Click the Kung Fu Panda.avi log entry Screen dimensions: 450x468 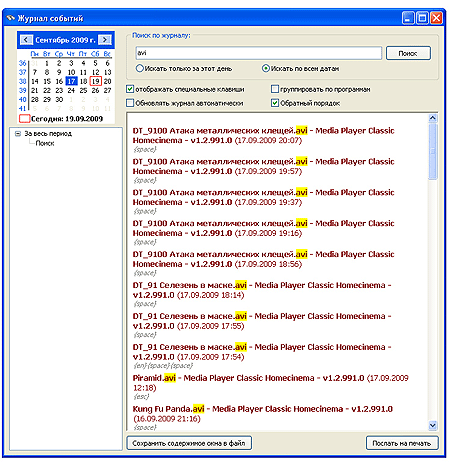[263, 414]
